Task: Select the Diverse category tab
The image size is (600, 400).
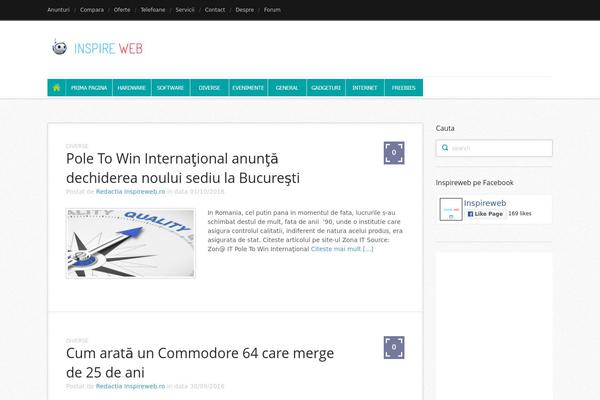Action: 209,88
